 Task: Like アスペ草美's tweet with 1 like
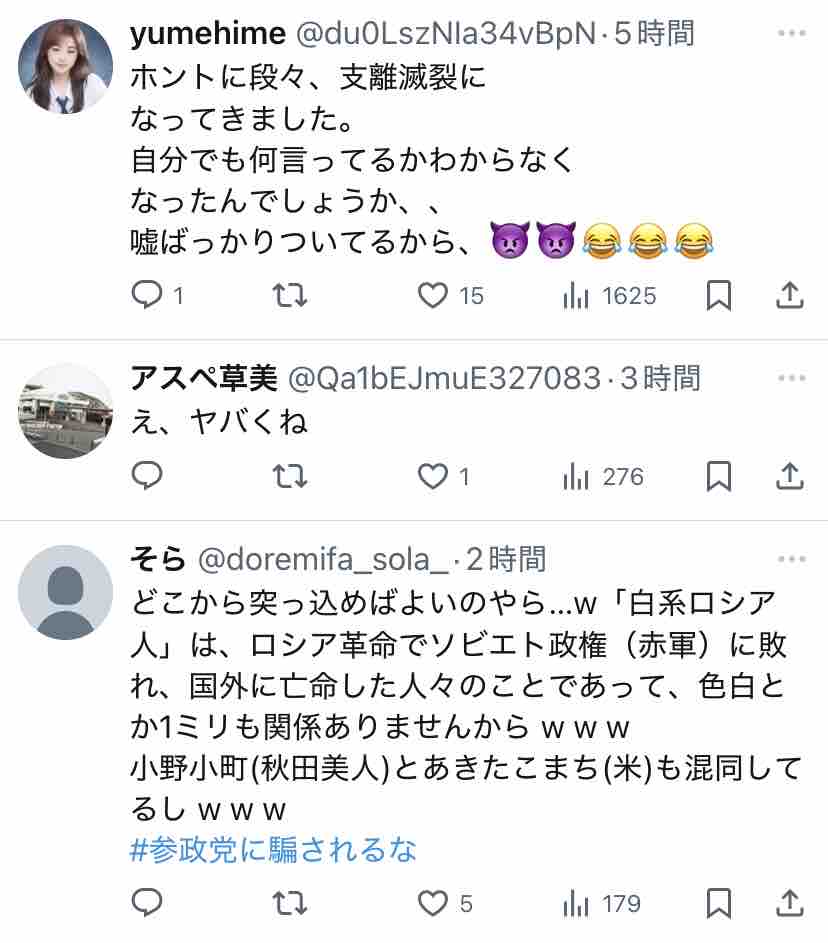point(433,476)
